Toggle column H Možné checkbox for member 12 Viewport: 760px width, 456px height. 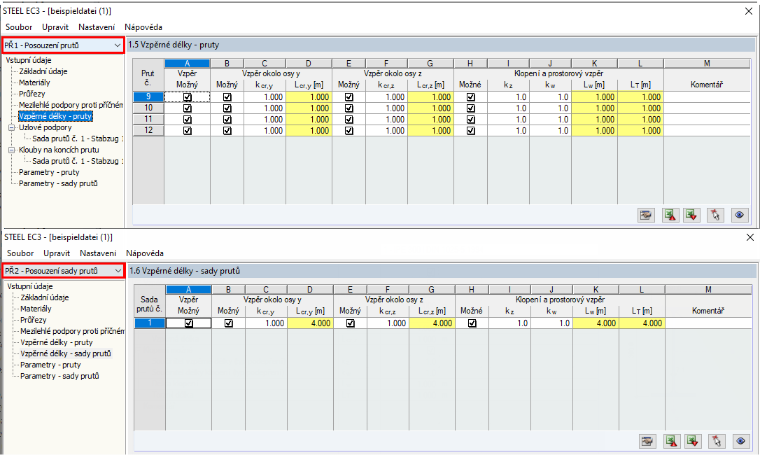[471, 130]
